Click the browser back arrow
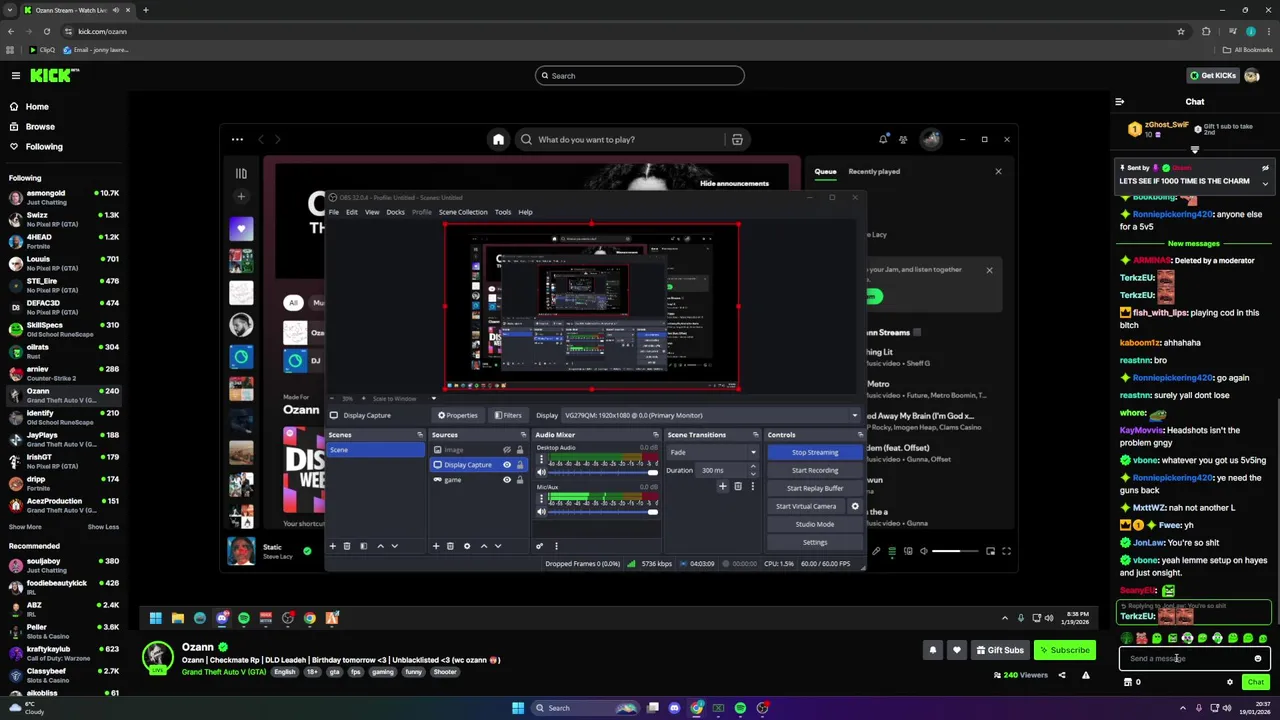1280x720 pixels. 11,31
